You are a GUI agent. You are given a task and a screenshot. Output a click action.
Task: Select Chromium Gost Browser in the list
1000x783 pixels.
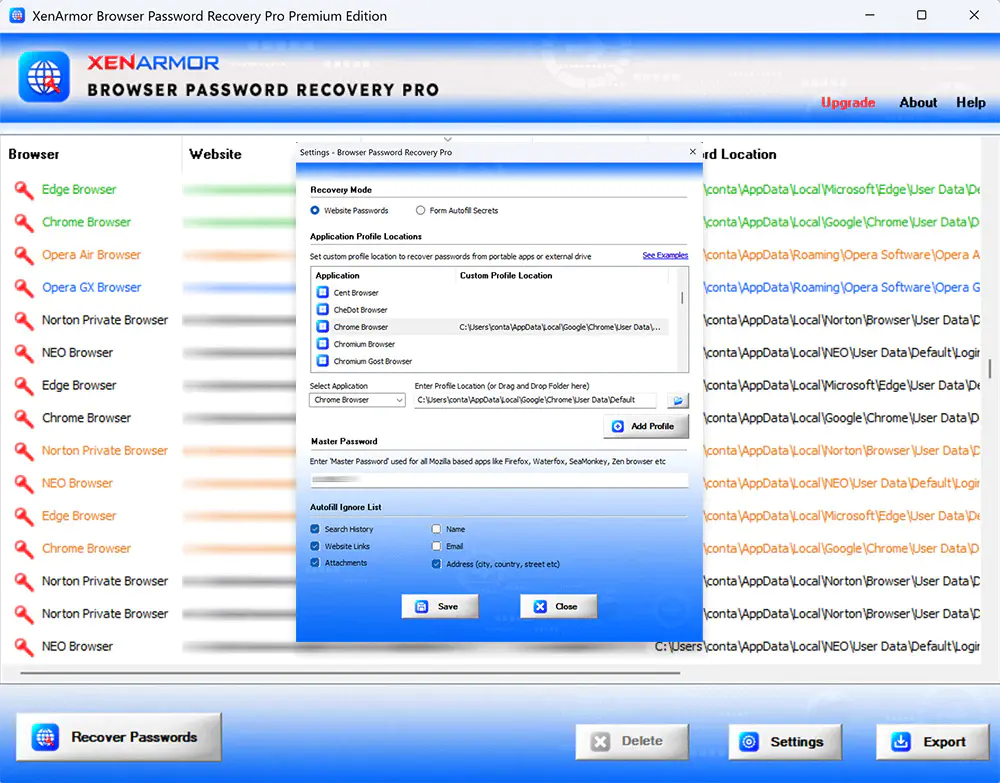click(x=490, y=361)
